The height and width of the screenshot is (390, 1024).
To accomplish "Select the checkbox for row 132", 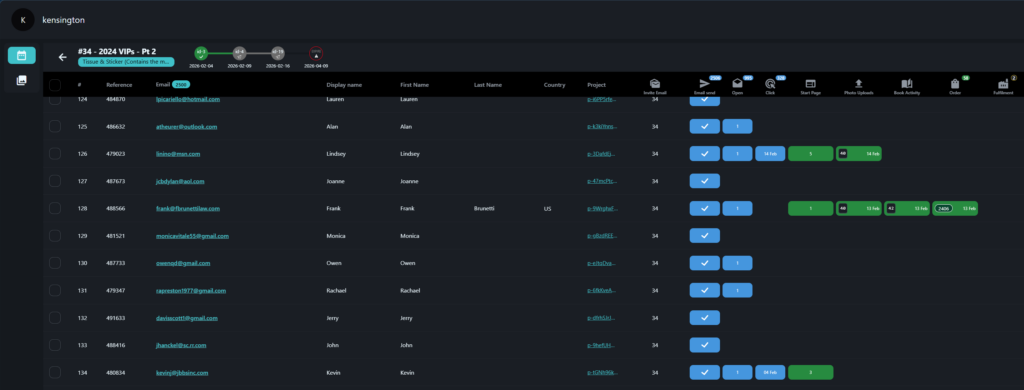I will coord(55,317).
